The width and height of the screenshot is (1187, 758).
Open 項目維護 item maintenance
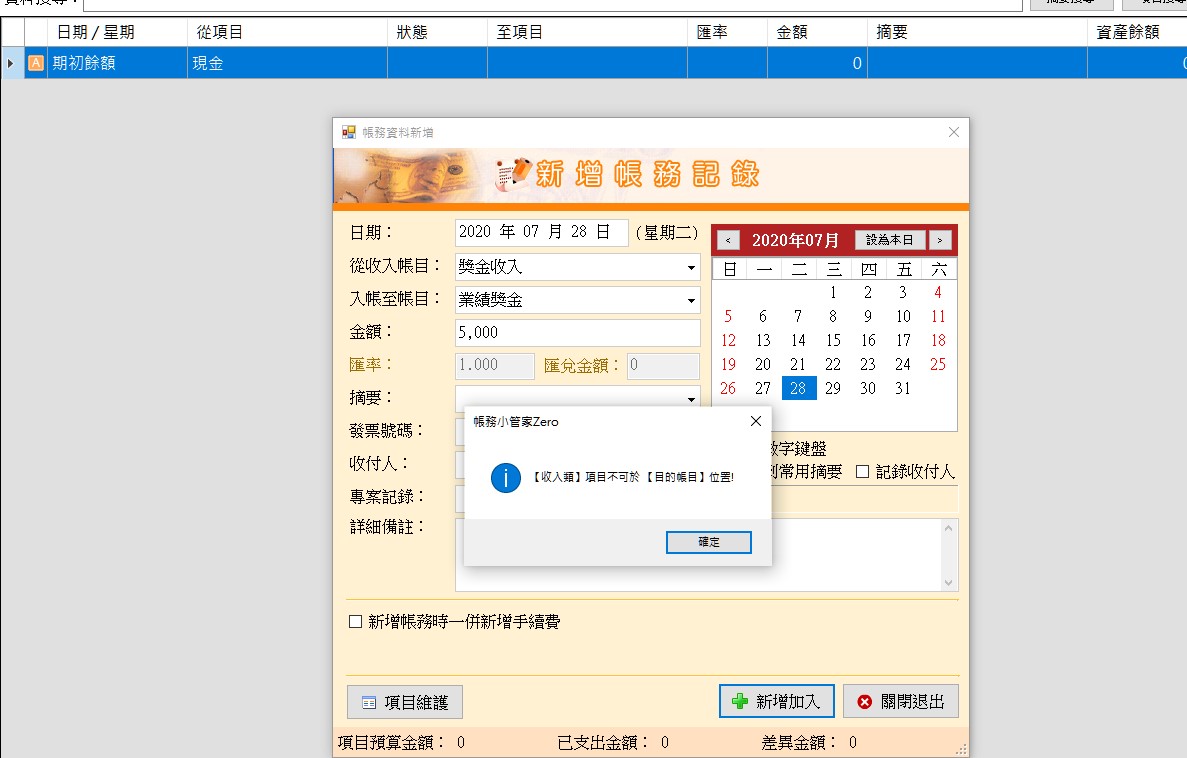click(x=405, y=702)
